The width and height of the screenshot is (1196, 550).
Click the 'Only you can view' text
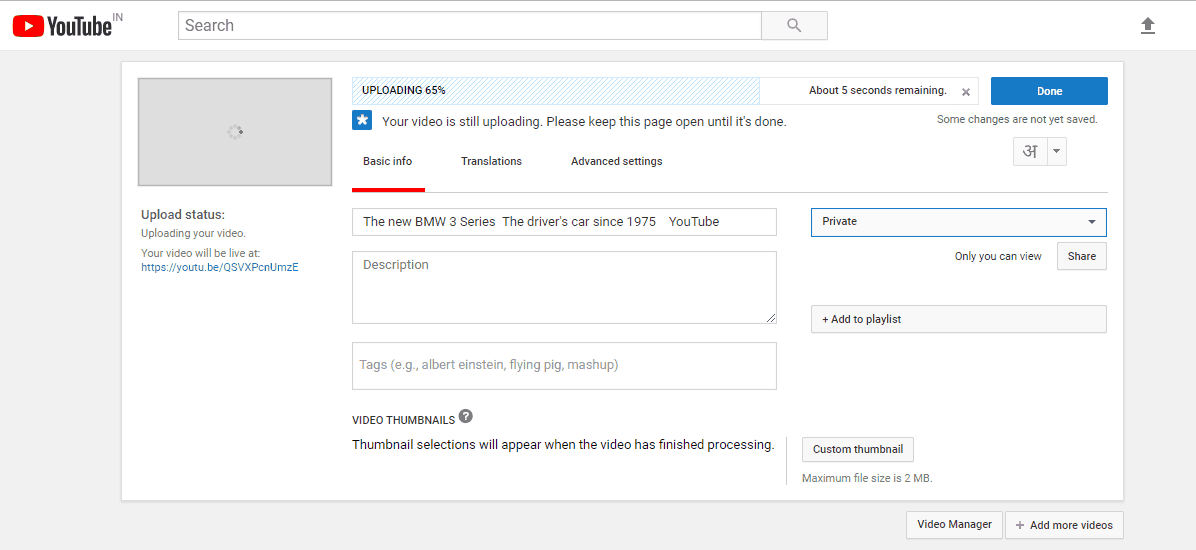(998, 257)
